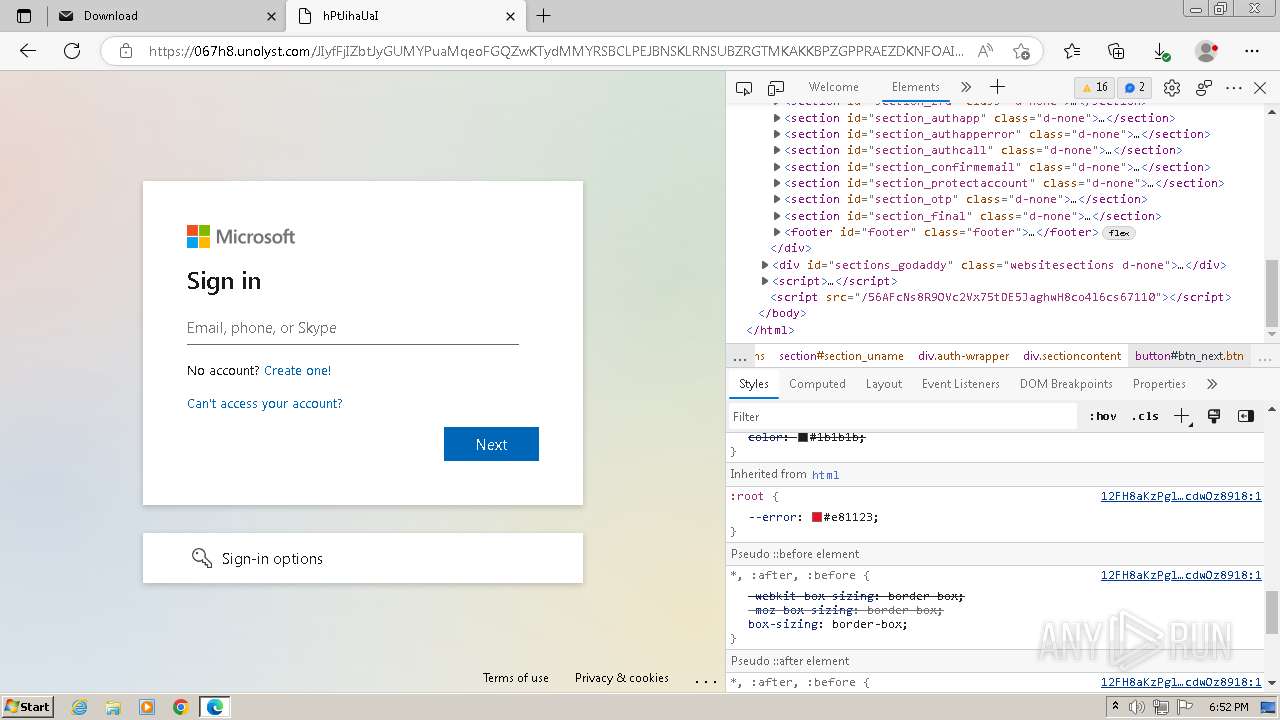Expand section_authcall node

pos(777,150)
